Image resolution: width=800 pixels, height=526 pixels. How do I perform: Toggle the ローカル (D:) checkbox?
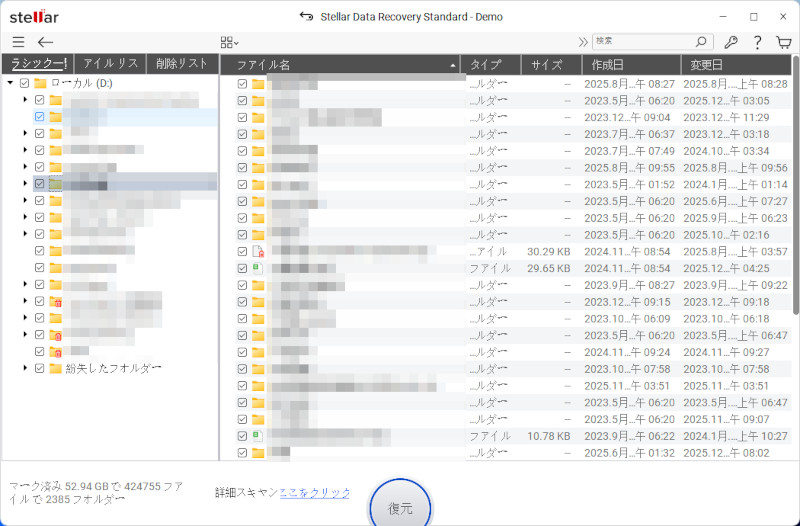pos(24,83)
